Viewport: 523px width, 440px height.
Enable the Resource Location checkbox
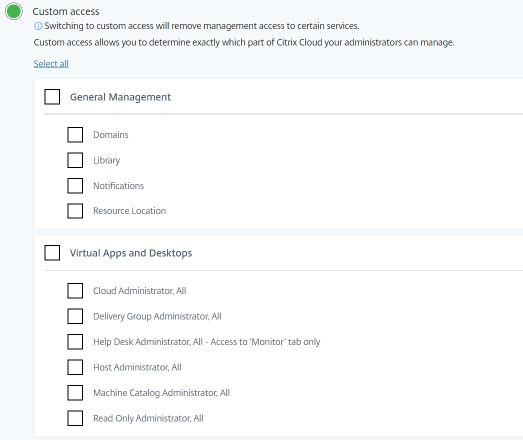[x=75, y=211]
